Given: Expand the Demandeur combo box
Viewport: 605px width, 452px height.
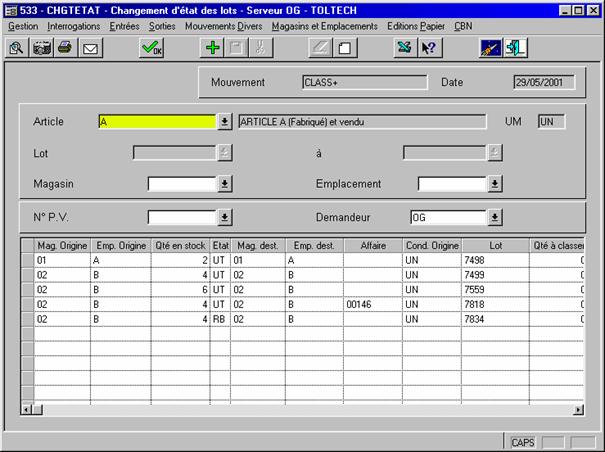Looking at the screenshot, I should [495, 217].
